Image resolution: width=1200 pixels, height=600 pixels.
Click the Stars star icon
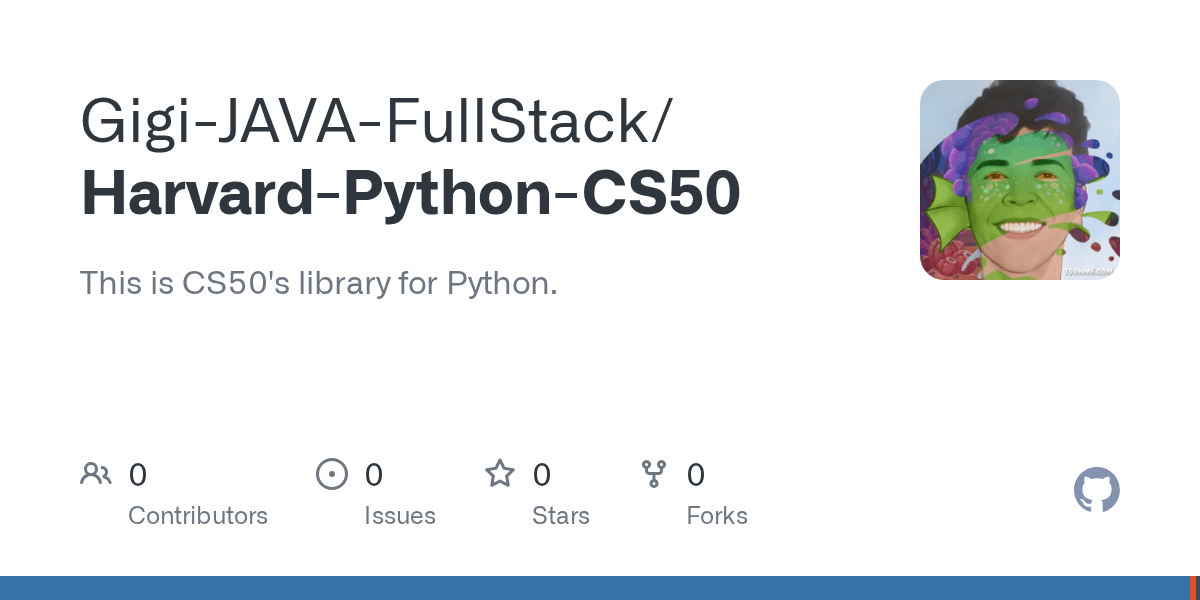[500, 473]
